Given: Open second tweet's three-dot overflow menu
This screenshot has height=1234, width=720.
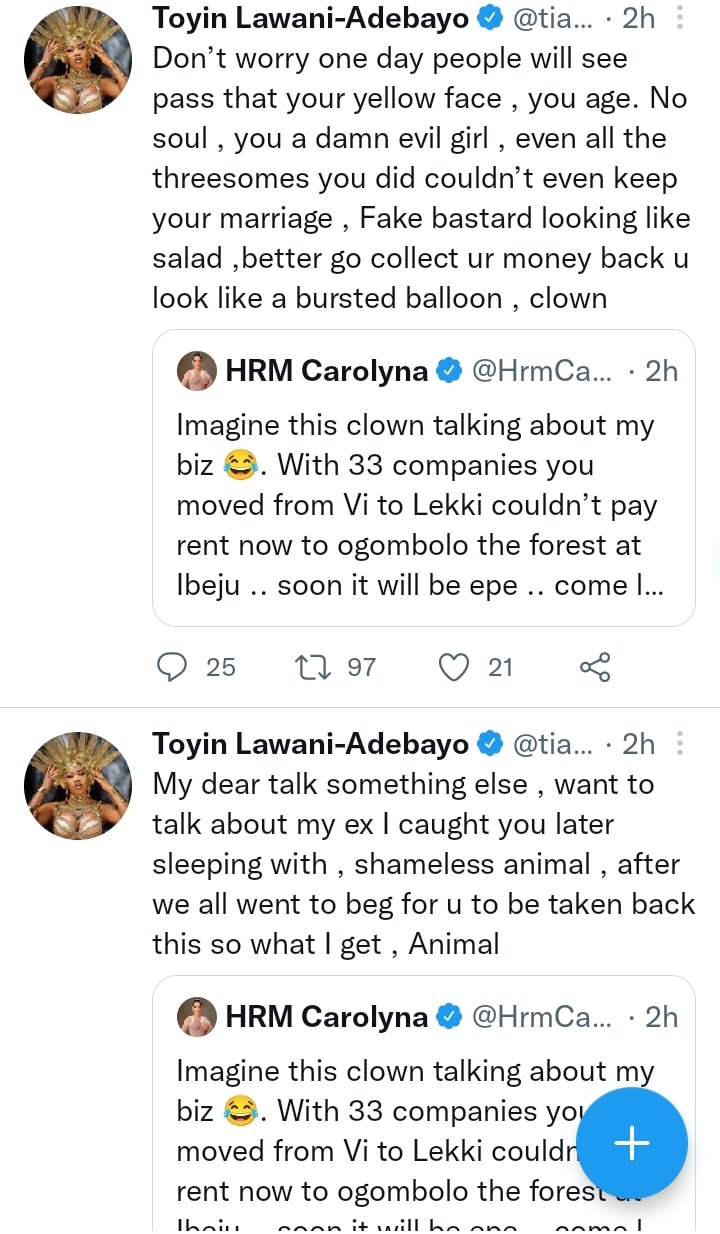Looking at the screenshot, I should pos(680,744).
